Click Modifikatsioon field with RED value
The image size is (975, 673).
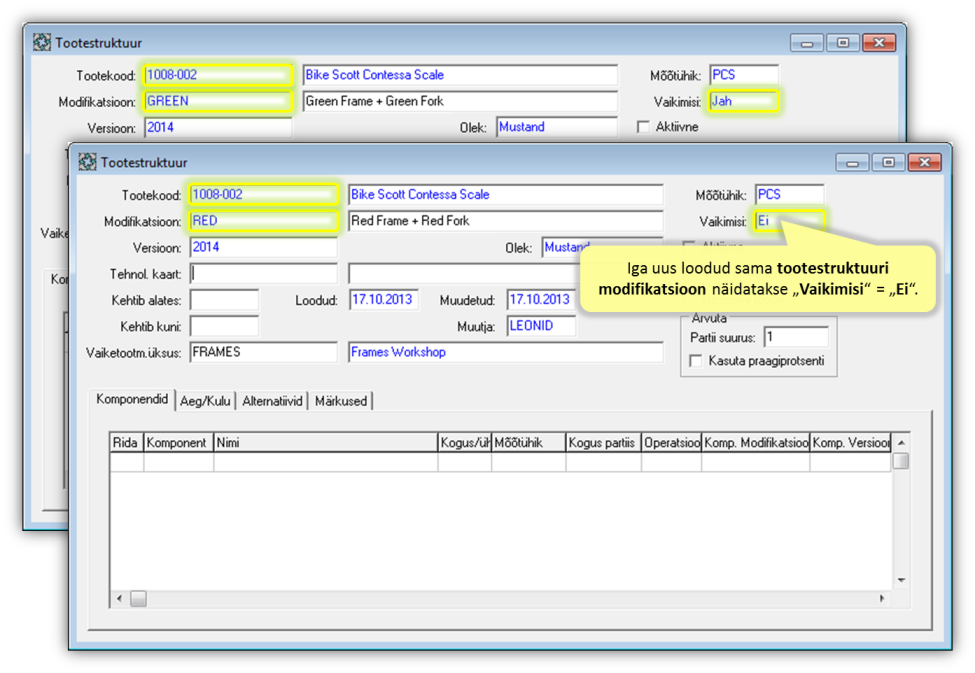click(x=264, y=221)
